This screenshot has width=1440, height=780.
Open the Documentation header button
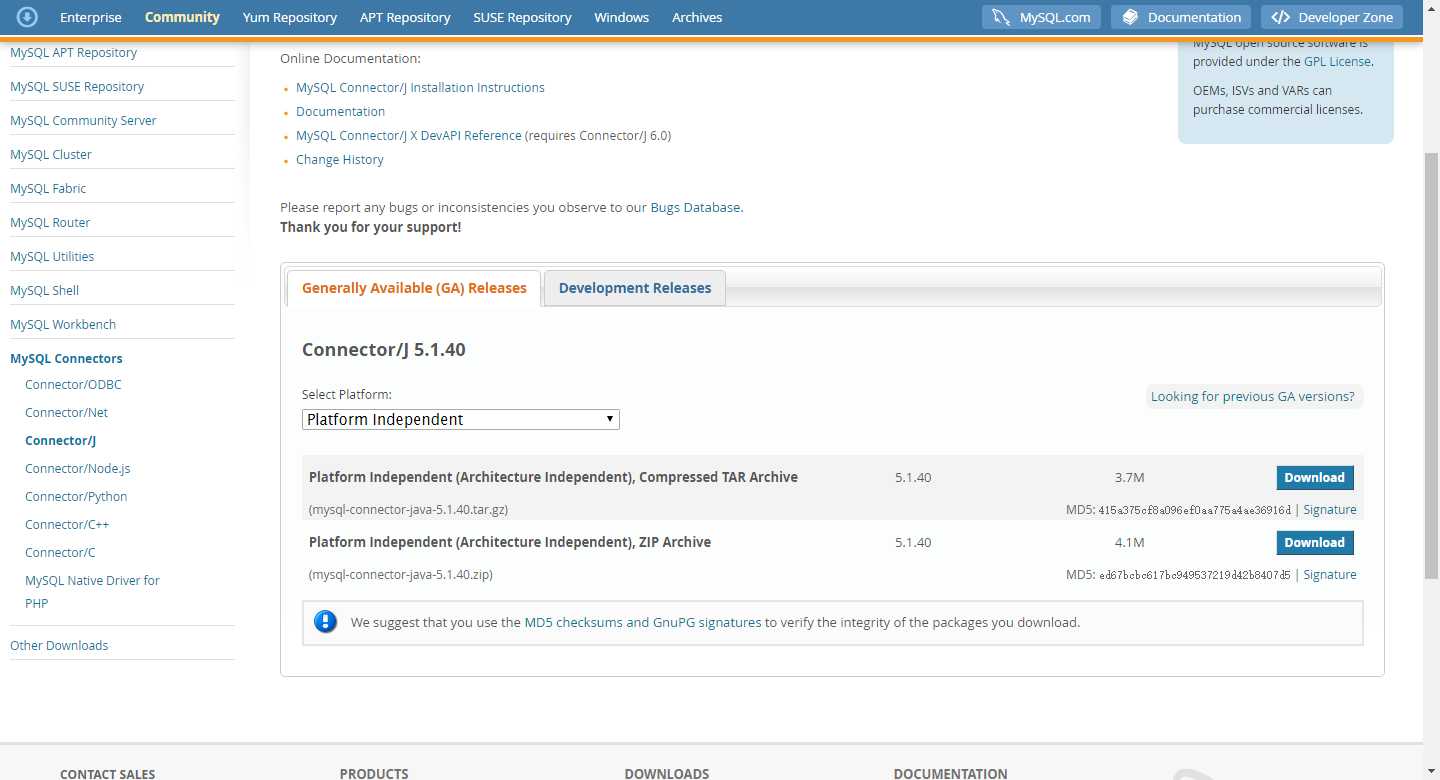(1181, 17)
